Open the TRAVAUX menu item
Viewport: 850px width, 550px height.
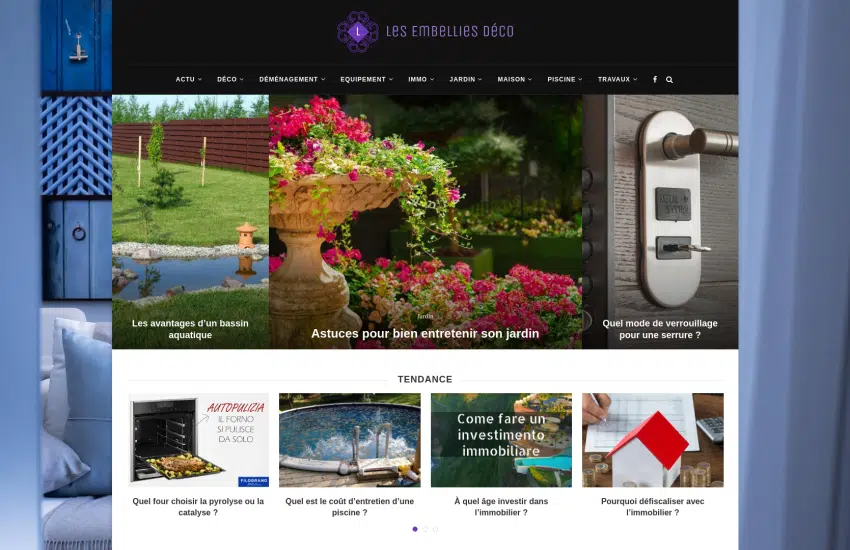pyautogui.click(x=617, y=79)
